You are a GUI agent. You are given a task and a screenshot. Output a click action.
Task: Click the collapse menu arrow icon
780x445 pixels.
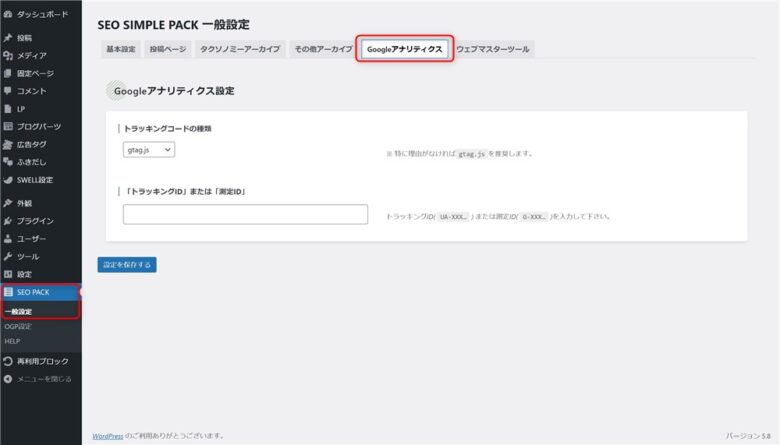point(8,379)
